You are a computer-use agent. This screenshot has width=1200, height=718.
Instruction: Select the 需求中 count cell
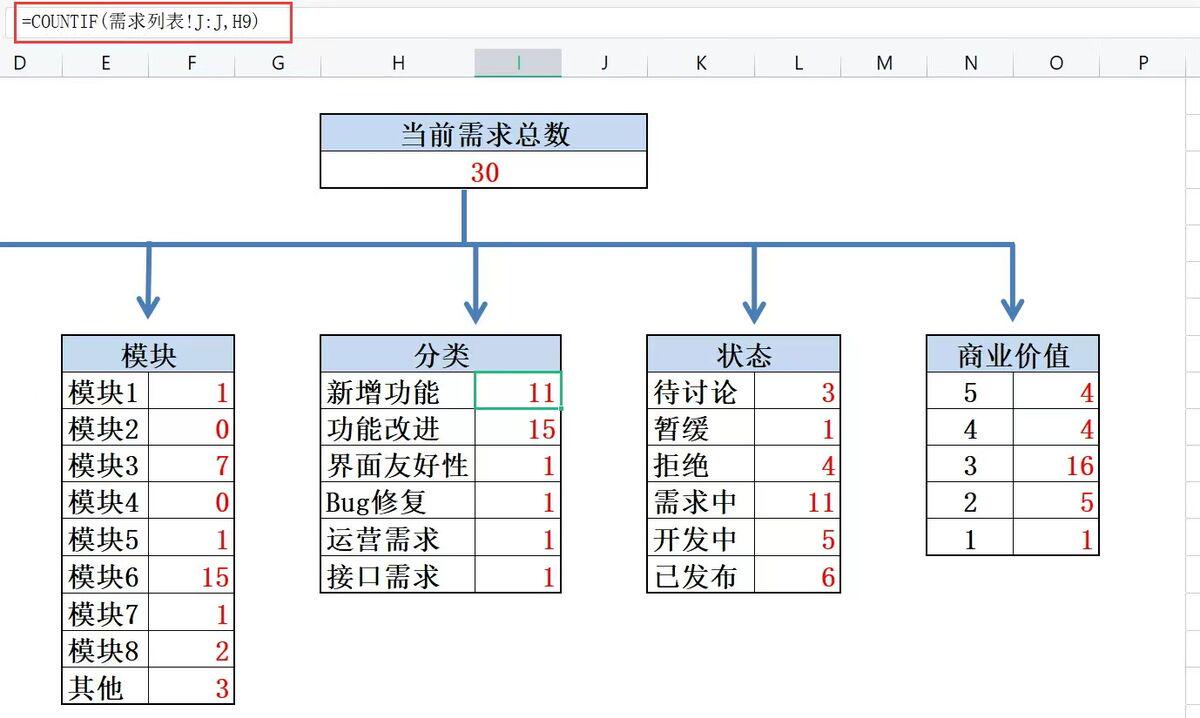tap(797, 503)
